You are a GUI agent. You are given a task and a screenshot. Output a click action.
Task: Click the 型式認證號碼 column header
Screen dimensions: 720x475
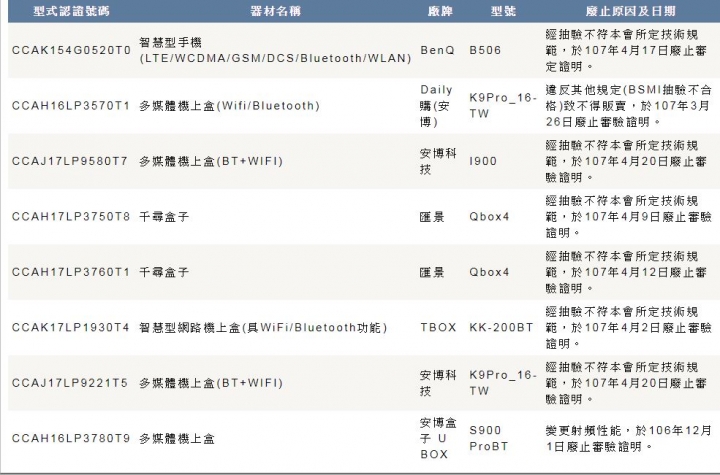[71, 11]
